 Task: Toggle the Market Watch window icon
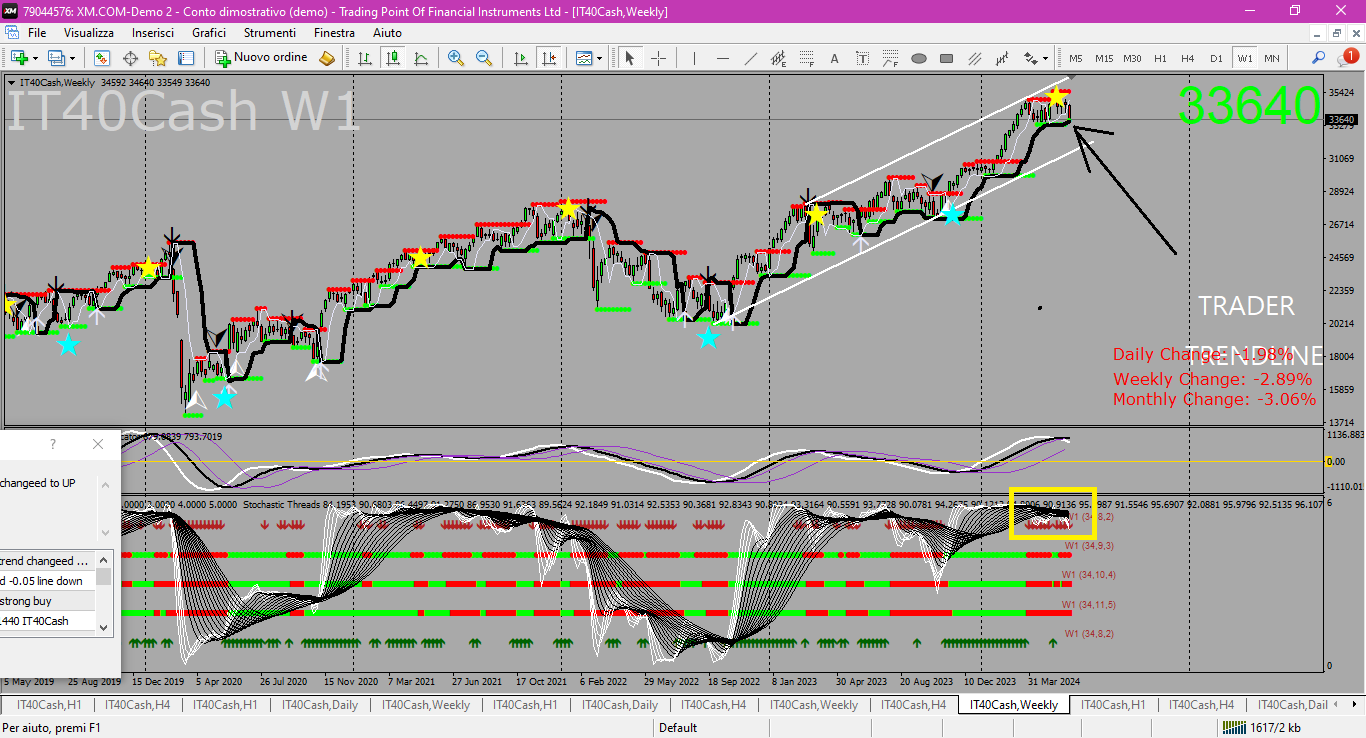(x=102, y=58)
